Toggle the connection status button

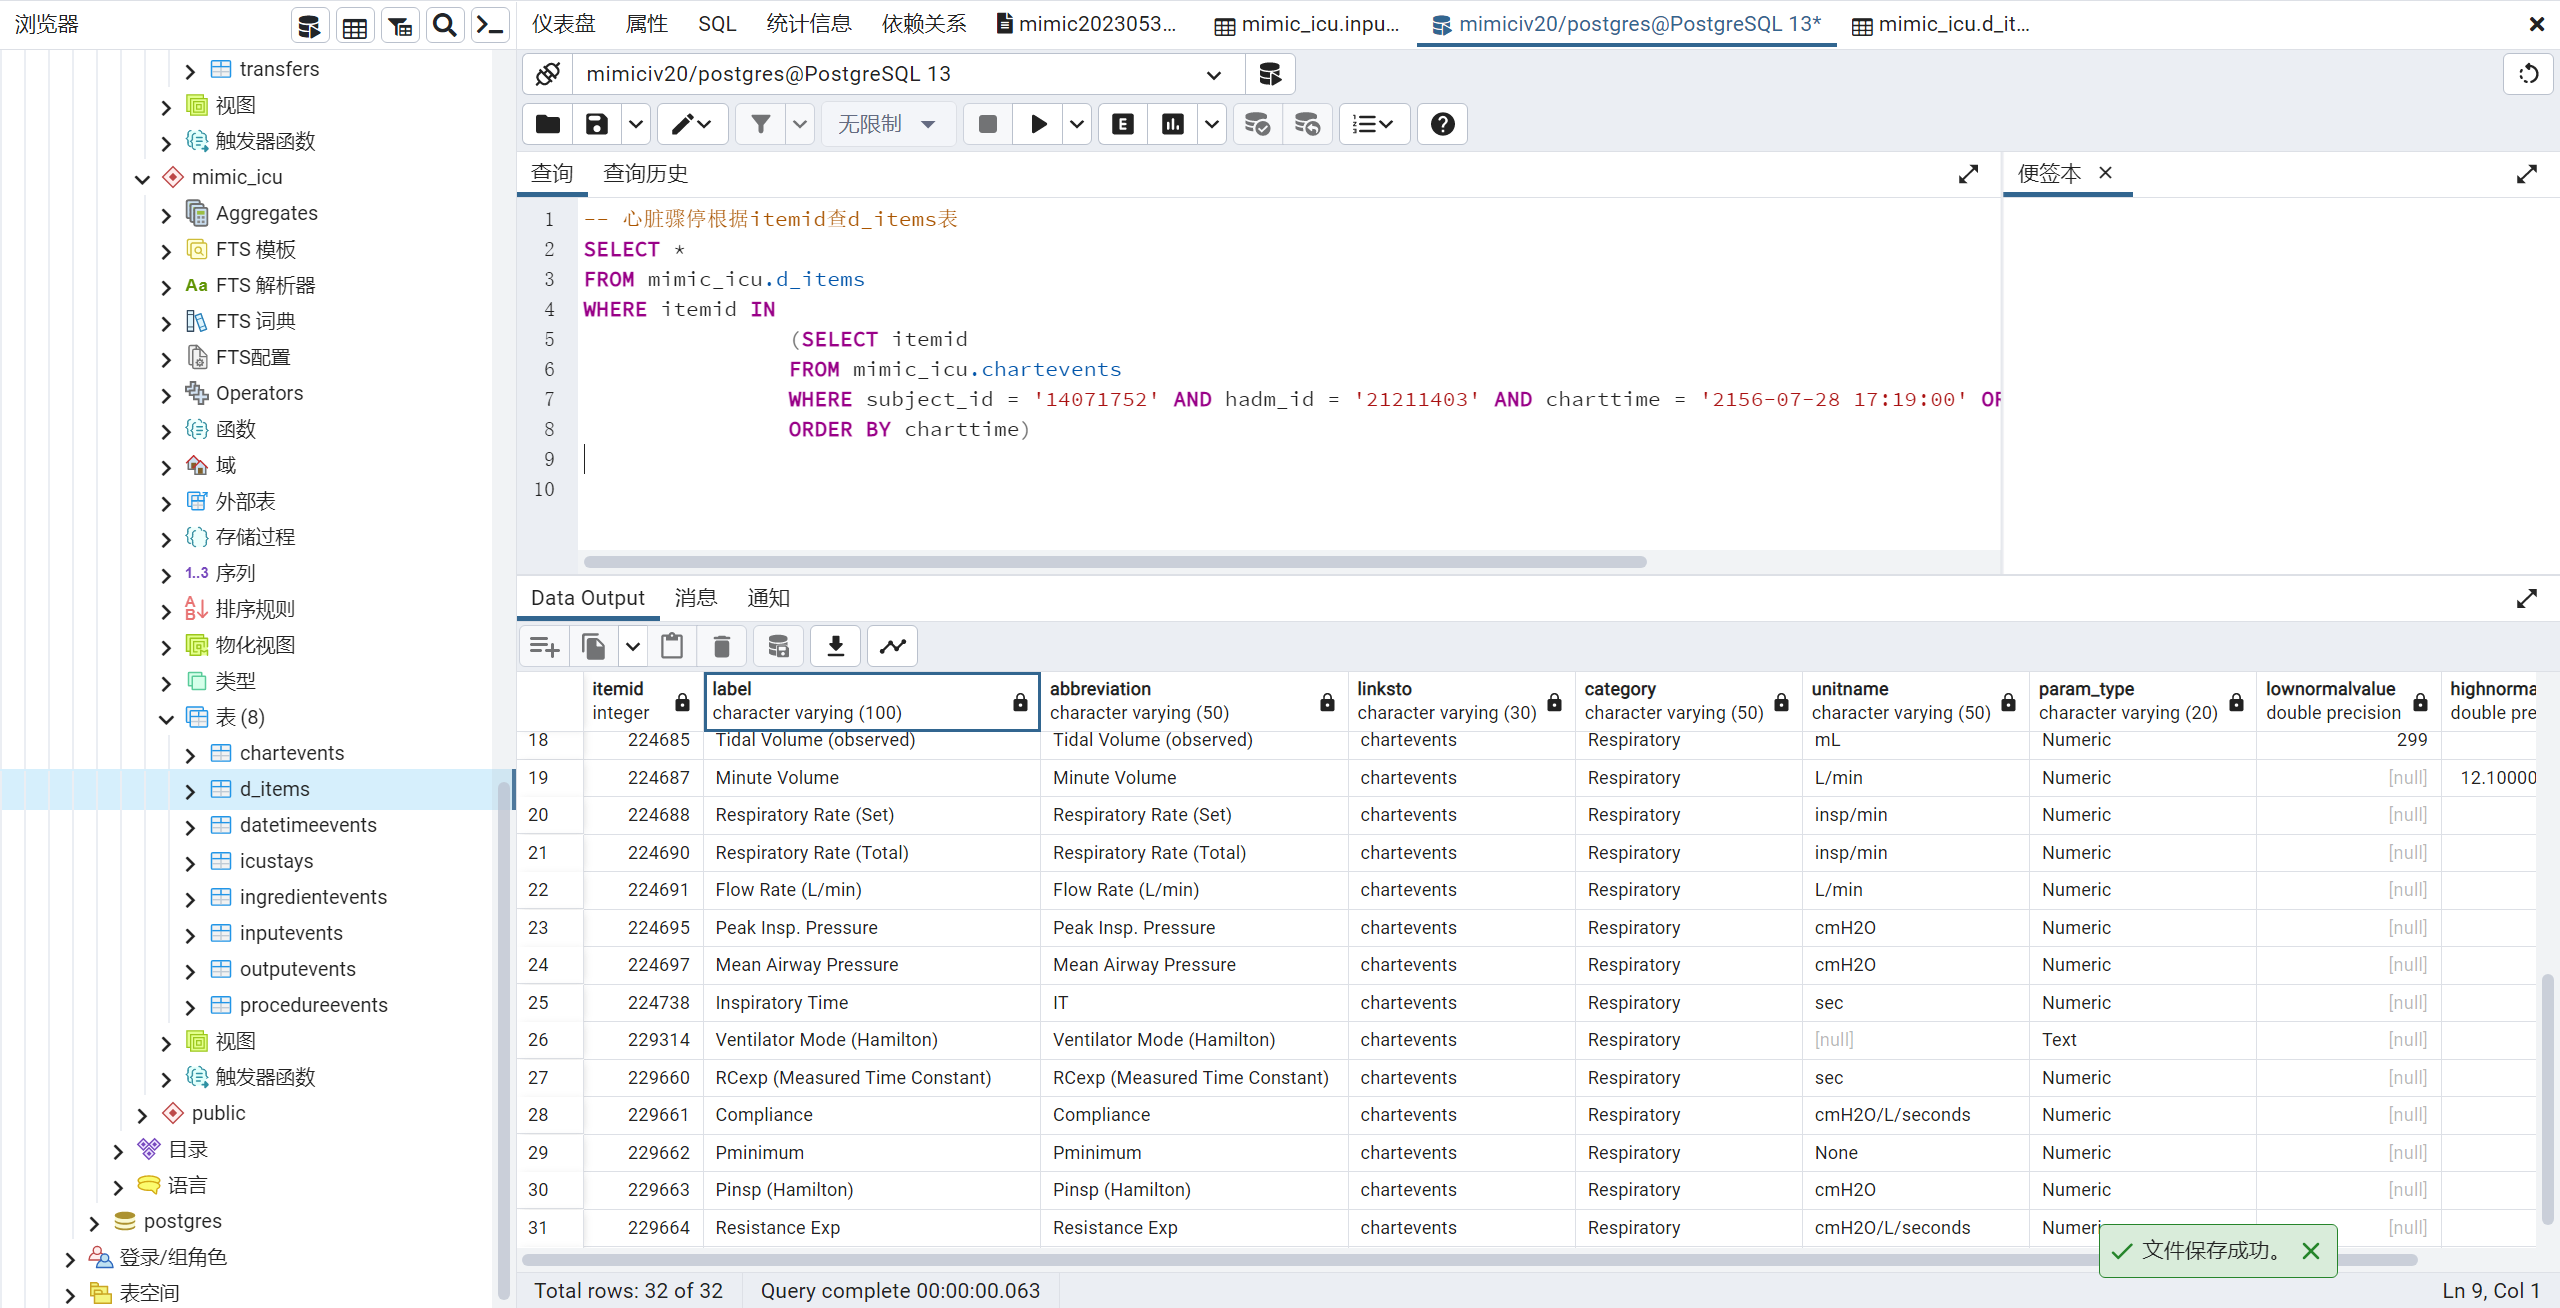pyautogui.click(x=548, y=74)
